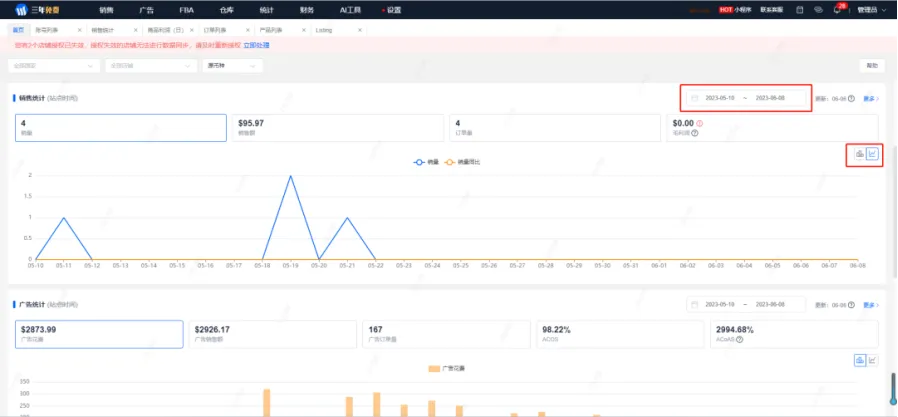Switch sales chart to line chart view
Screen dimensions: 898x417
pyautogui.click(x=872, y=154)
